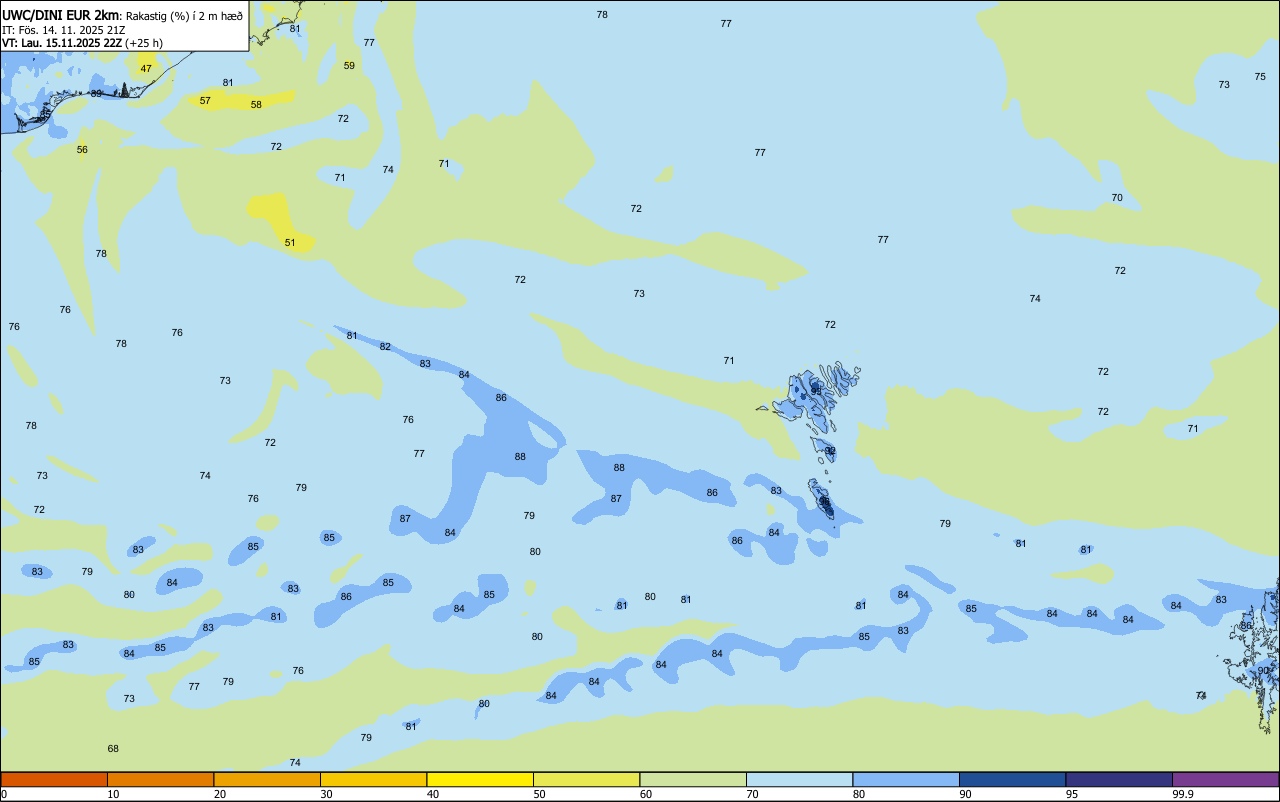Click the 10–20 orange legend swatch

(160, 779)
